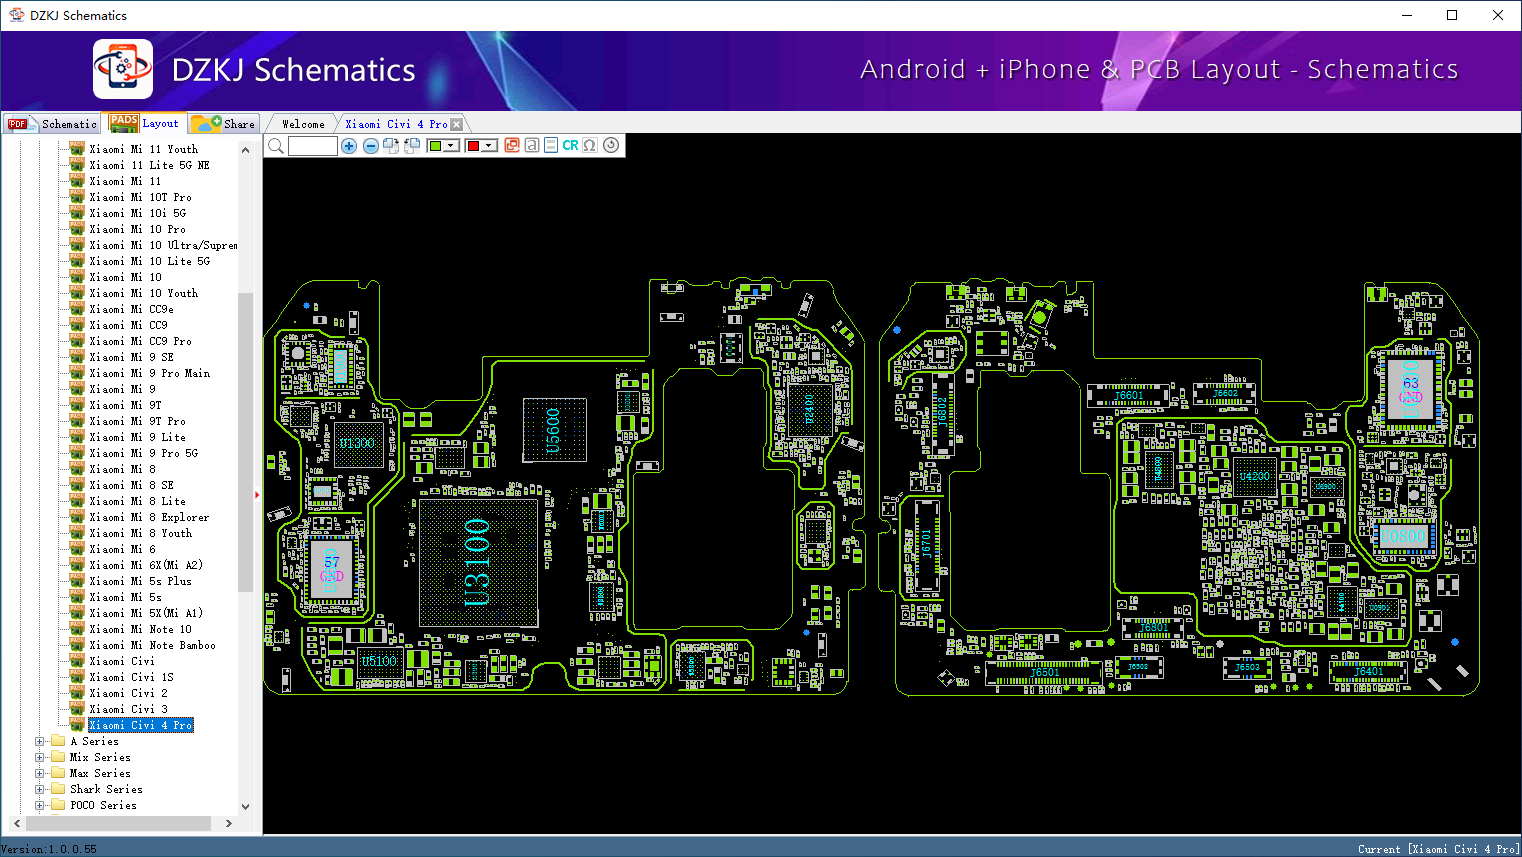The height and width of the screenshot is (857, 1522).
Task: Collapse the tree panel using the red splitter arrow
Action: 257,494
